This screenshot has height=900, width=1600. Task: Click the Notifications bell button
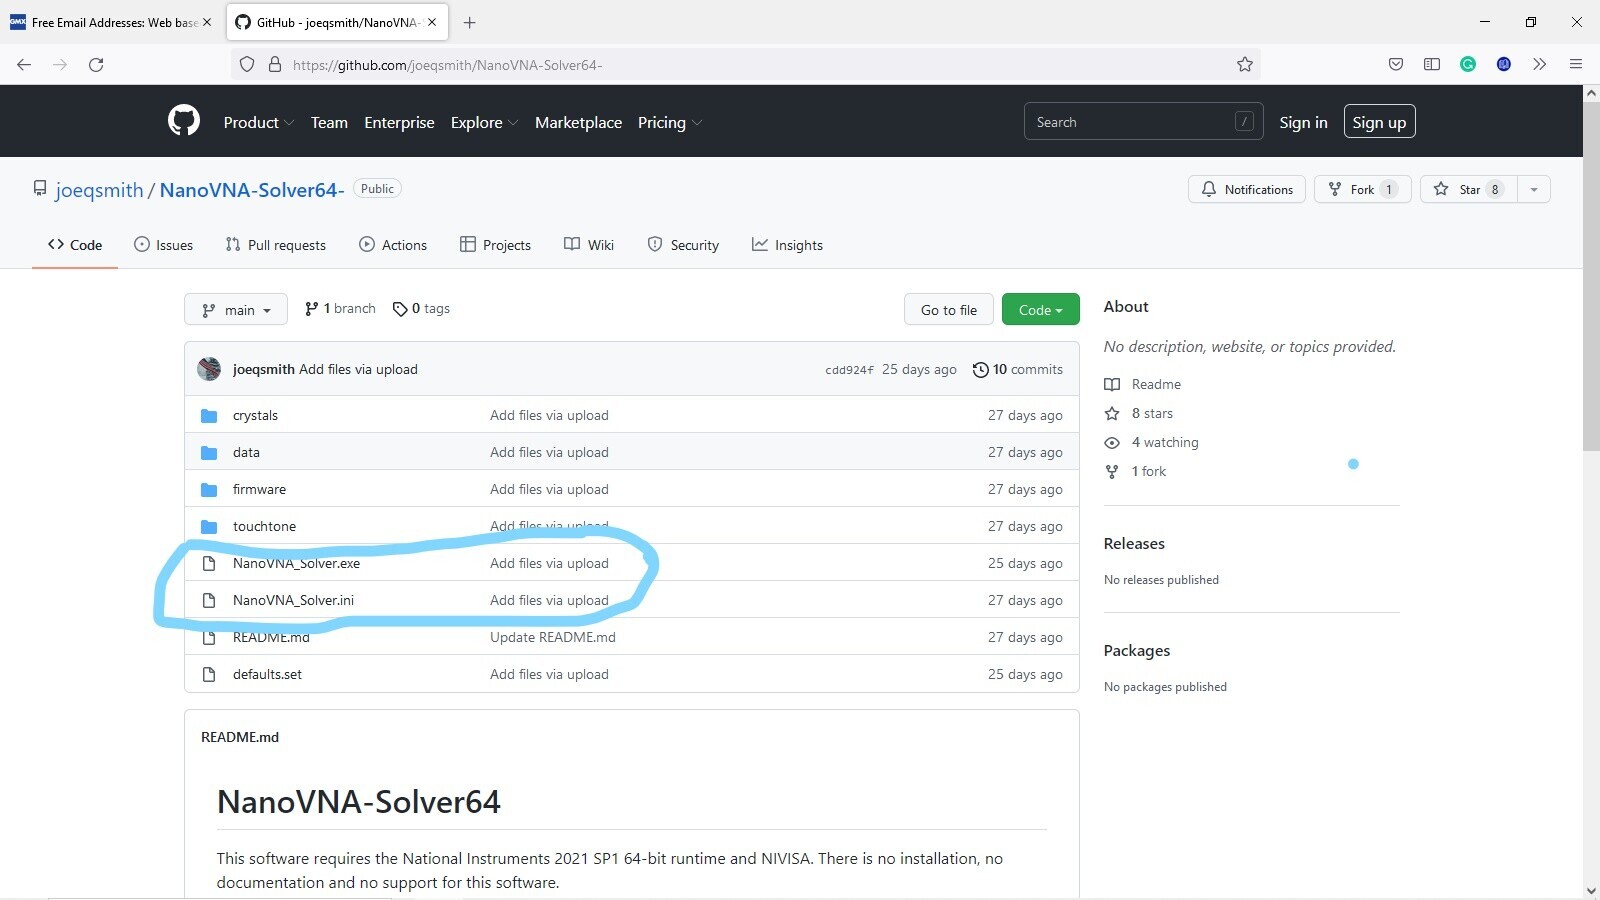click(1247, 189)
